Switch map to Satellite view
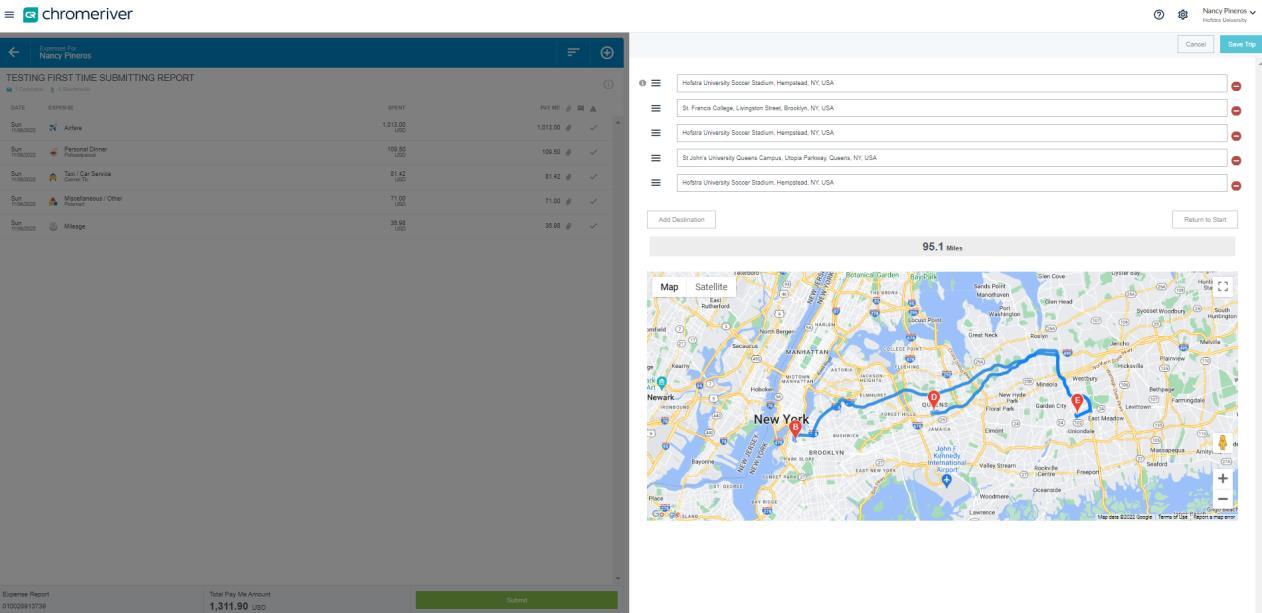 coord(711,287)
